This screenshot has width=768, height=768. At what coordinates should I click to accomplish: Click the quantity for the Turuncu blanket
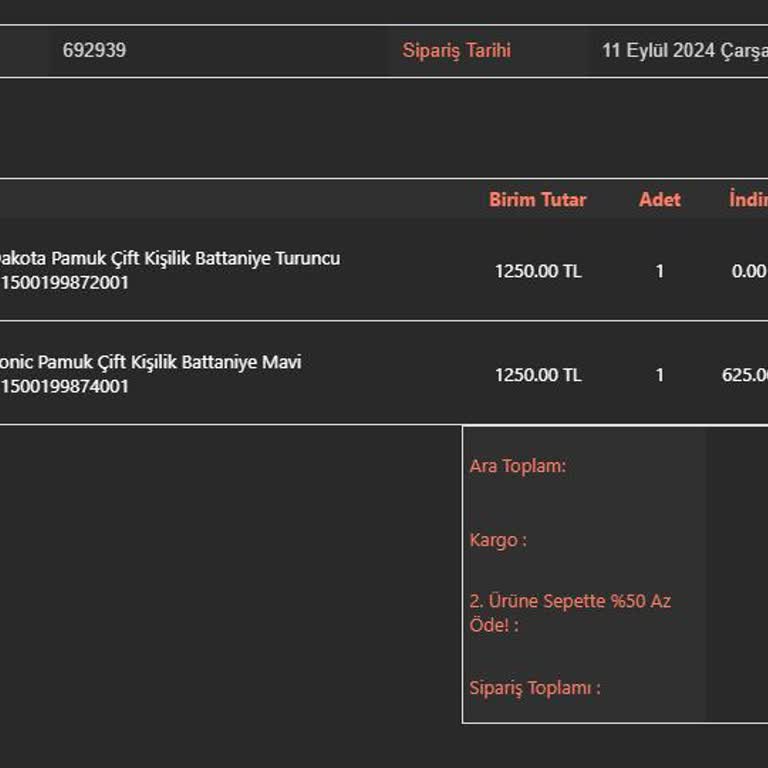click(x=659, y=271)
